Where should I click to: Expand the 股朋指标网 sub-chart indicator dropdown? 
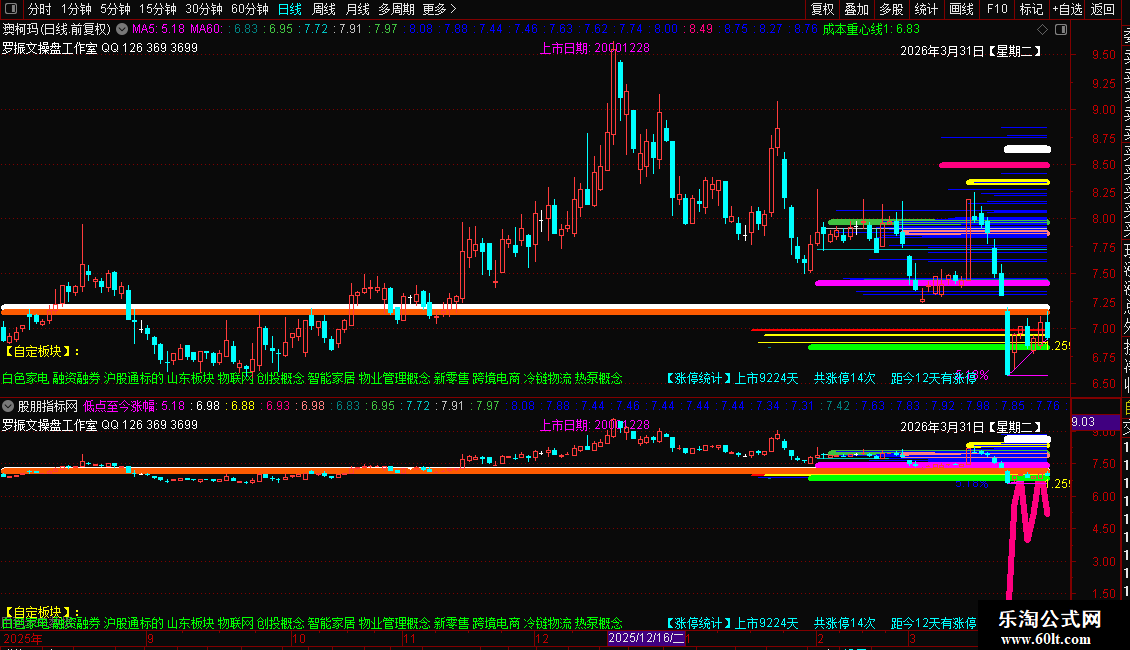pos(8,406)
